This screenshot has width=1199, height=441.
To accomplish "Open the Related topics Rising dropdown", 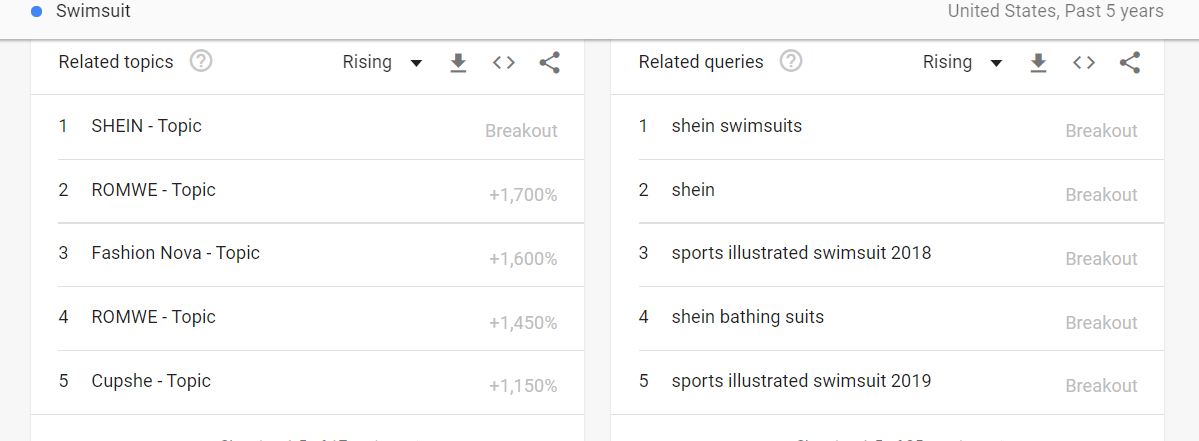I will pyautogui.click(x=382, y=63).
